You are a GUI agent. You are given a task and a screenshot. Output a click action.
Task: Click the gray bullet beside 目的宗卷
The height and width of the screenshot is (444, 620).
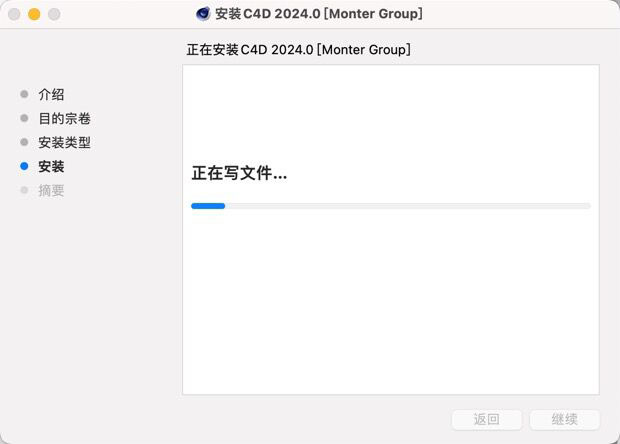[x=24, y=118]
